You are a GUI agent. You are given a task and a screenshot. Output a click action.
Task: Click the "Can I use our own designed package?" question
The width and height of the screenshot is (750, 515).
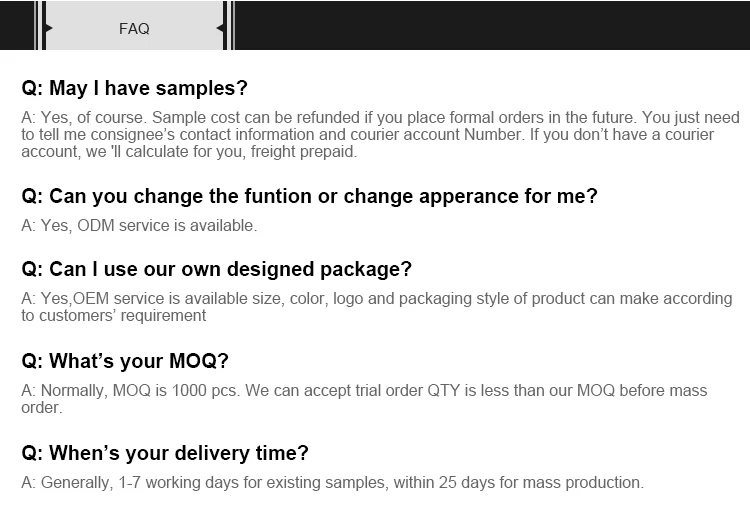(216, 269)
